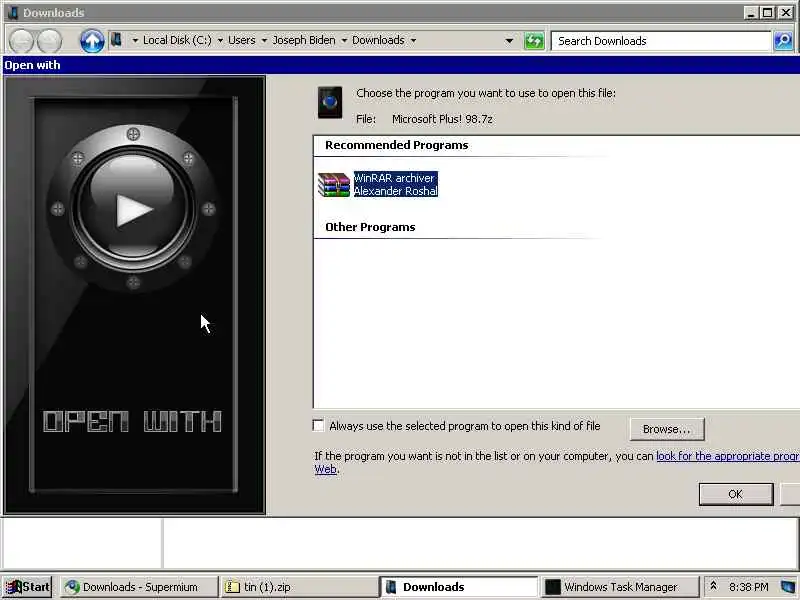Click the Up folder arrow button

tap(92, 41)
